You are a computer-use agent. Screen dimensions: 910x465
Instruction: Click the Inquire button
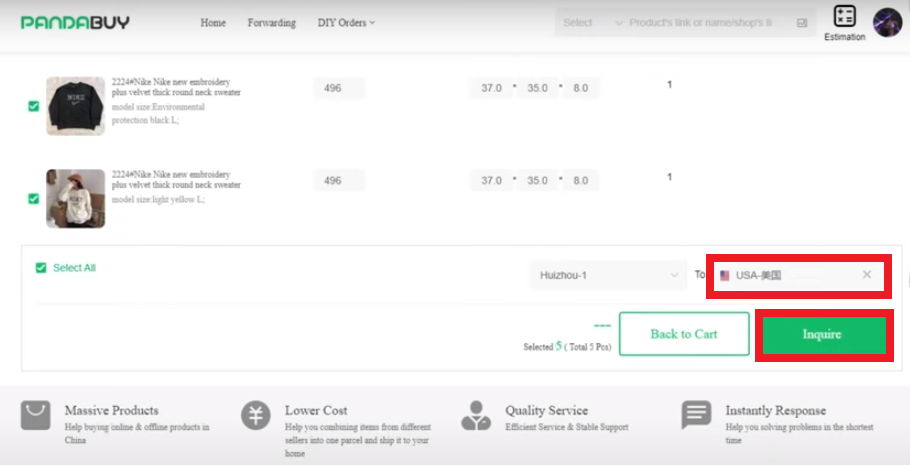pos(822,334)
